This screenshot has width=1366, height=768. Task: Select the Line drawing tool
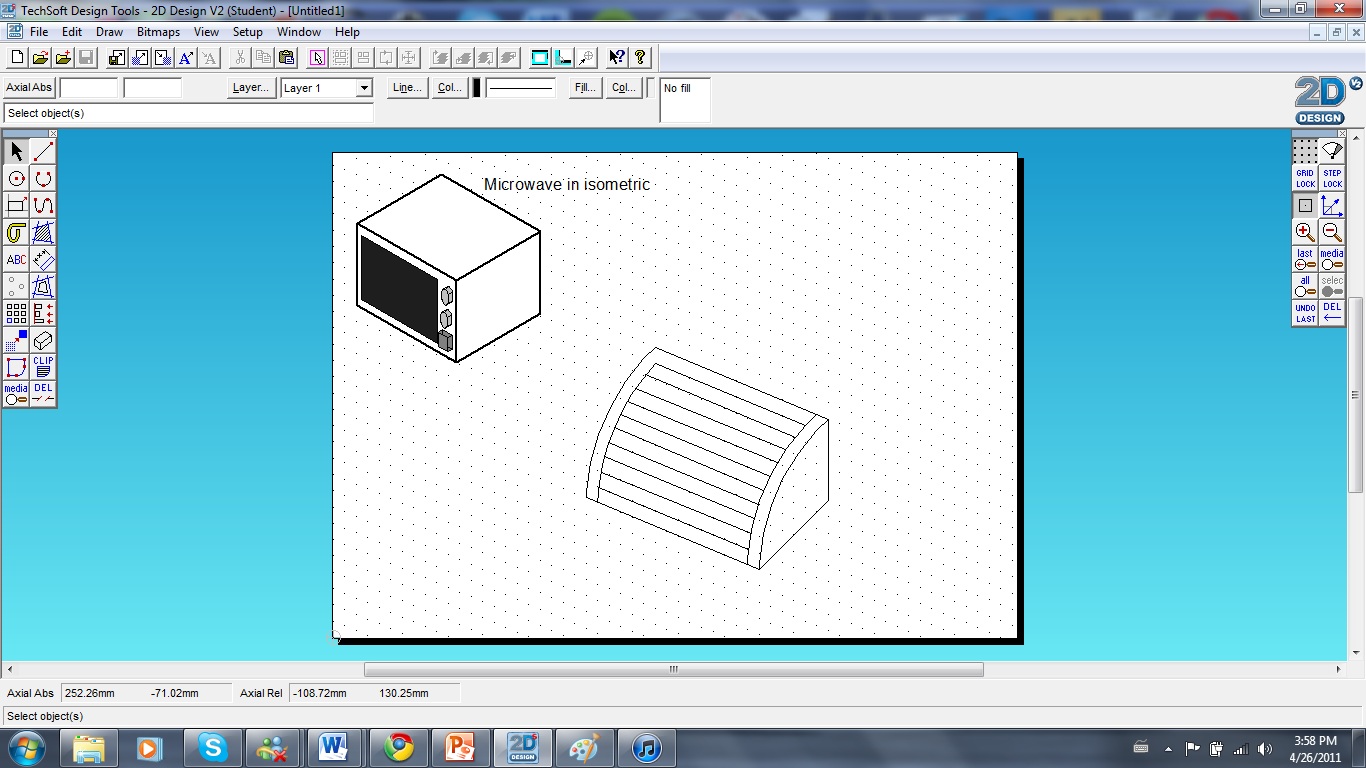[43, 150]
